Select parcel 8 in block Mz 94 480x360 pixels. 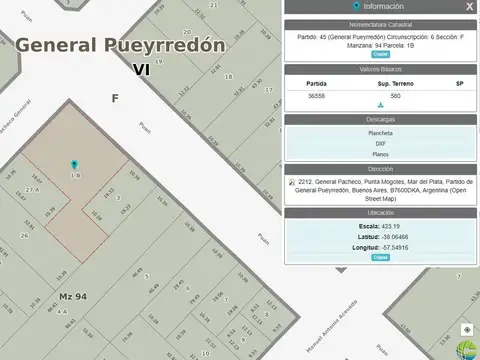coord(266,314)
